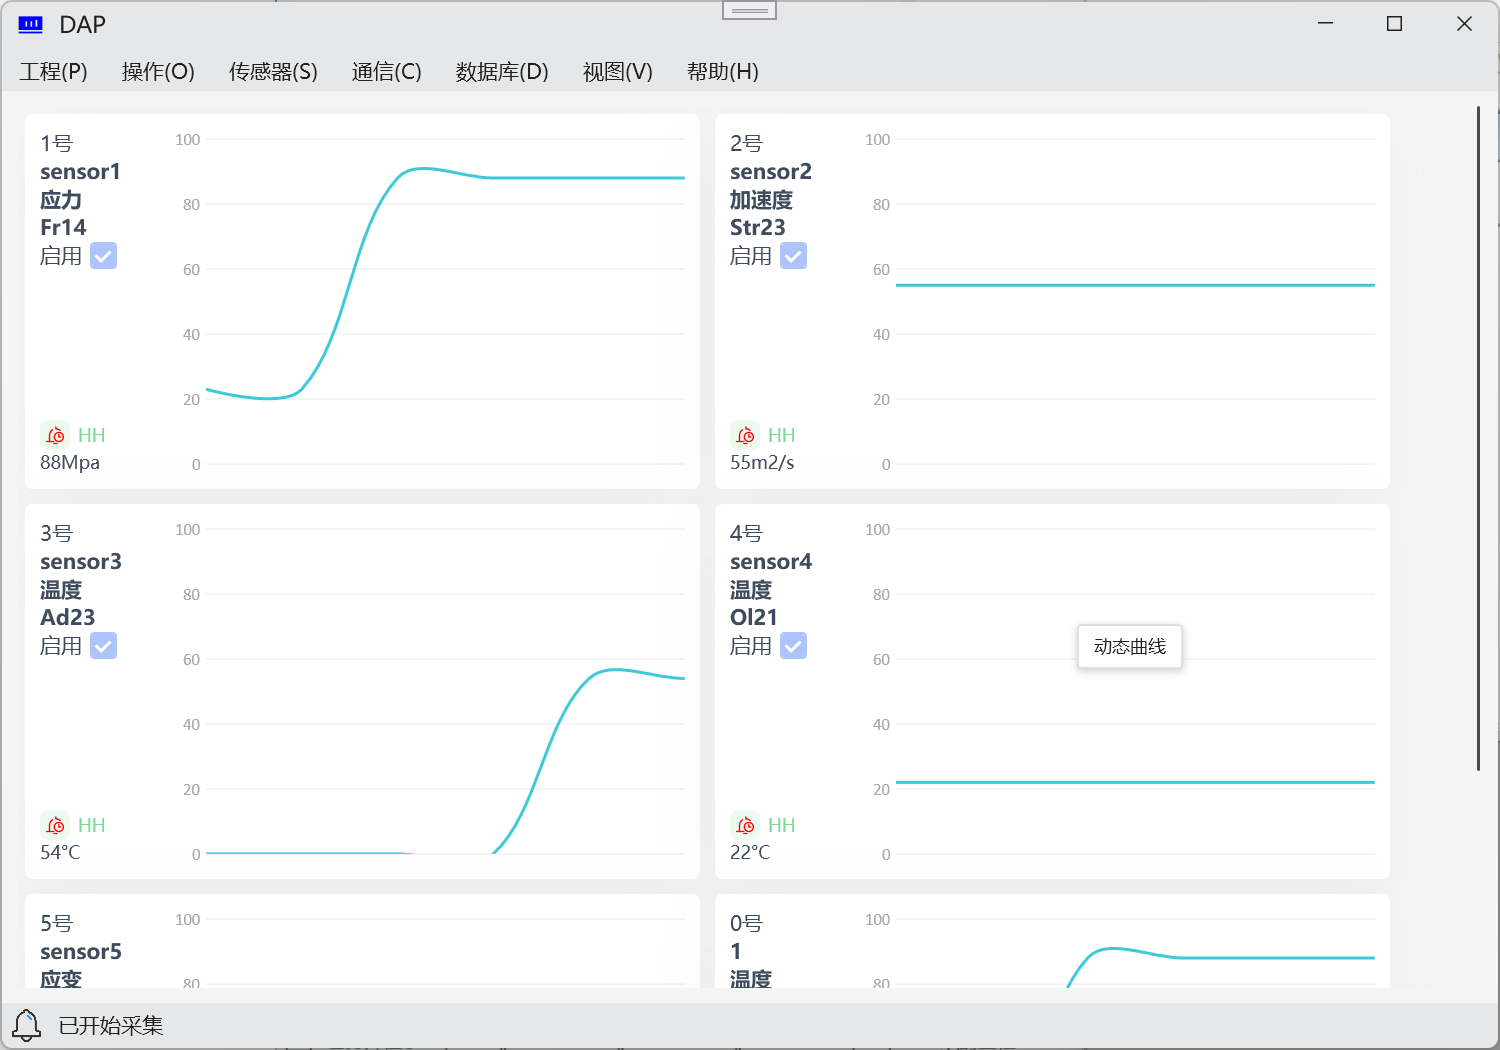The image size is (1500, 1050).
Task: Click the HH alarm level on sensor2 card
Action: coord(781,435)
